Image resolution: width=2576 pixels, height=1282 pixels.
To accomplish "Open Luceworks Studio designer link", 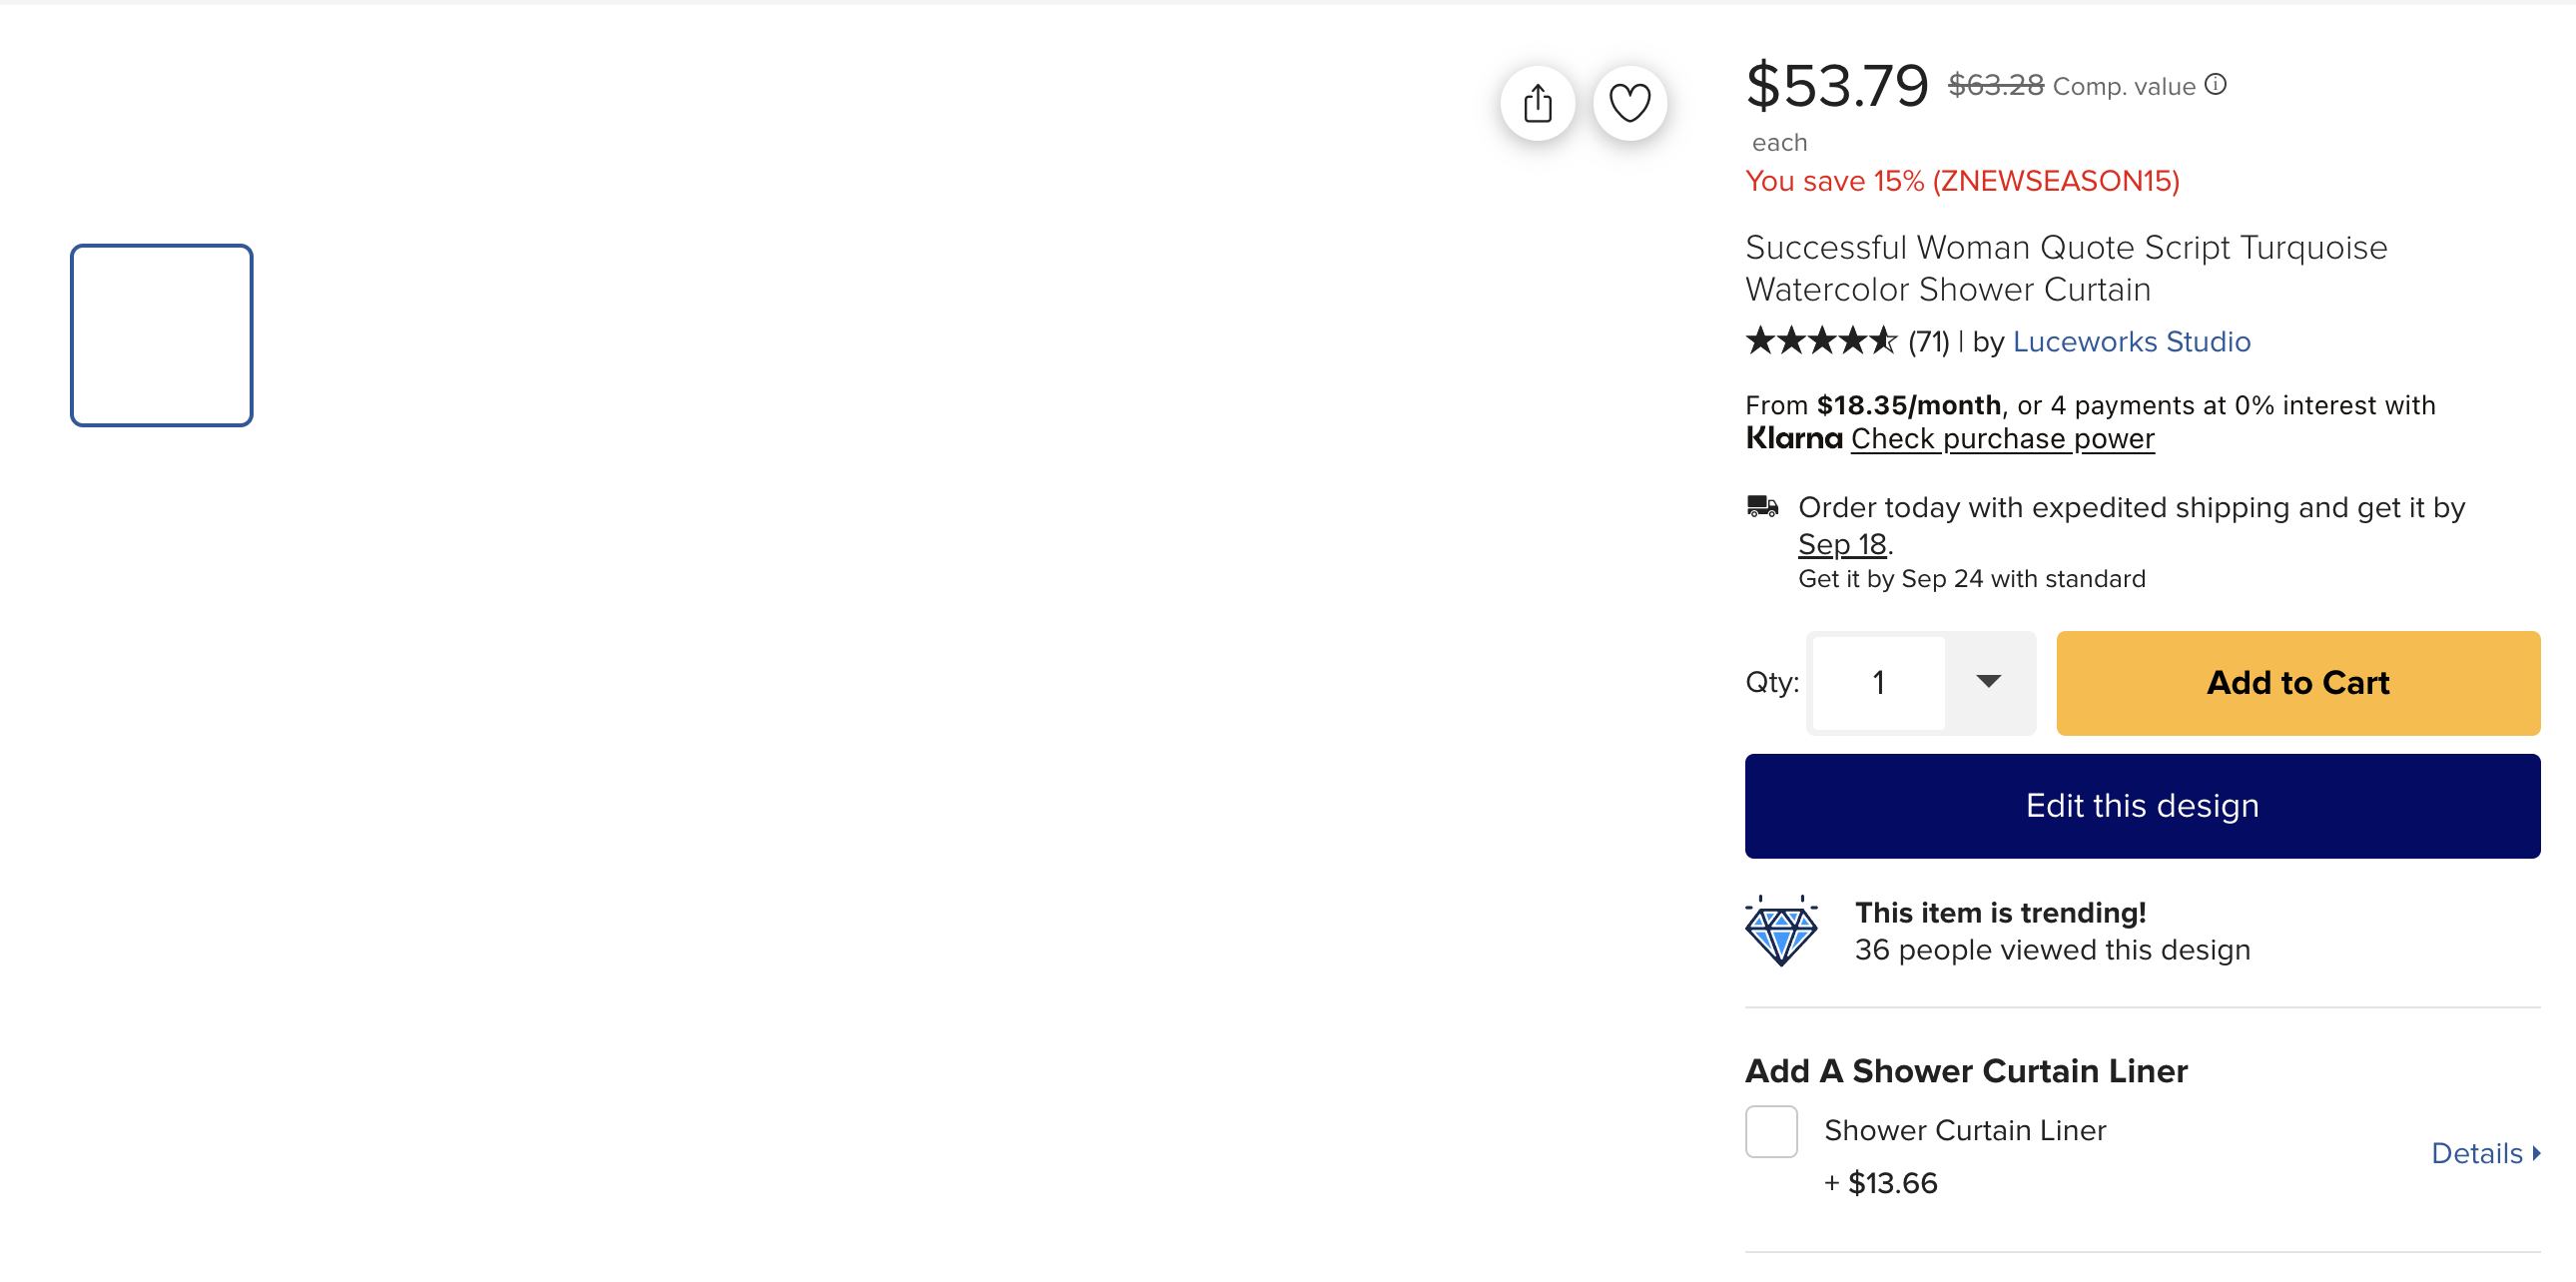I will [2131, 342].
